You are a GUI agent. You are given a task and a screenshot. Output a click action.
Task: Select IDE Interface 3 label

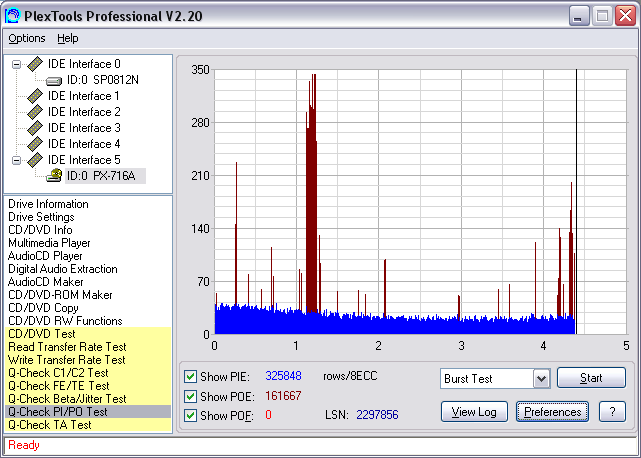coord(84,128)
